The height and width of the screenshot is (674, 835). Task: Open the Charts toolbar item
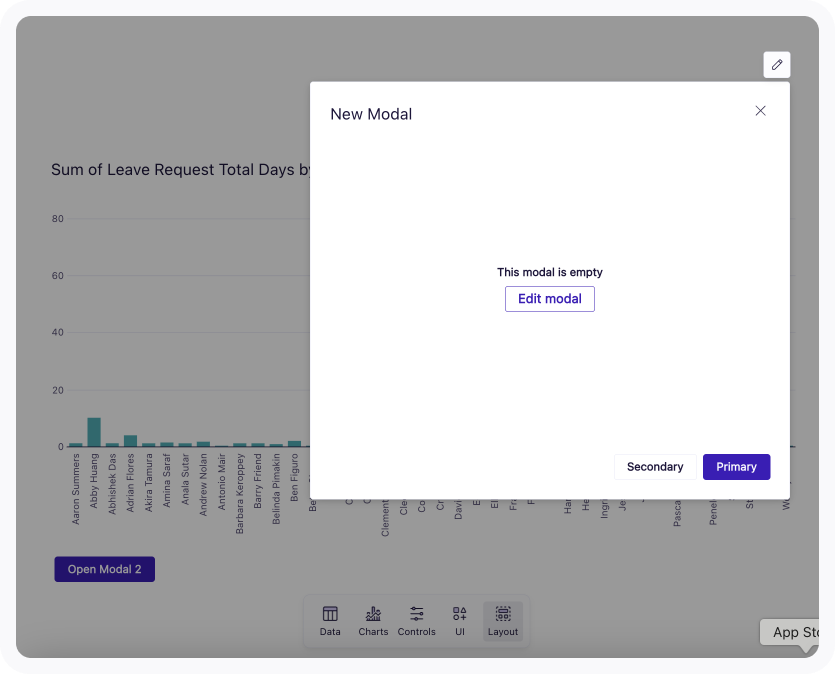(x=373, y=621)
